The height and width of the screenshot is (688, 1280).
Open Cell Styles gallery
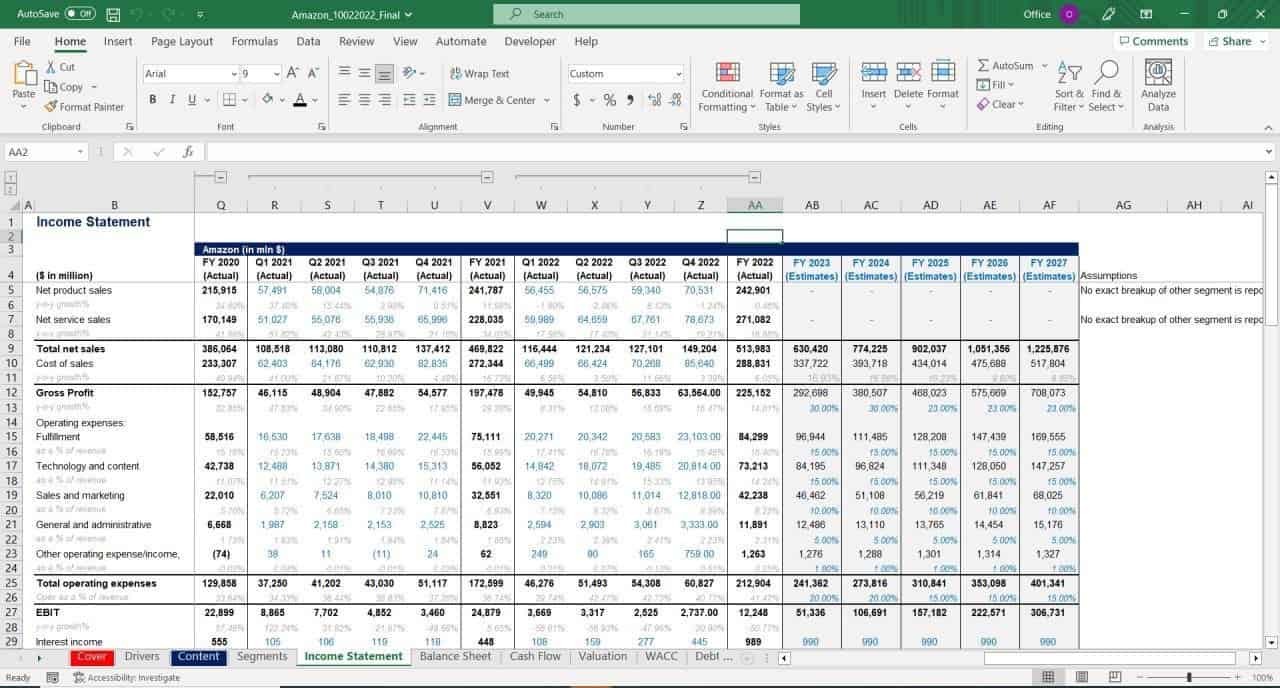tap(823, 86)
